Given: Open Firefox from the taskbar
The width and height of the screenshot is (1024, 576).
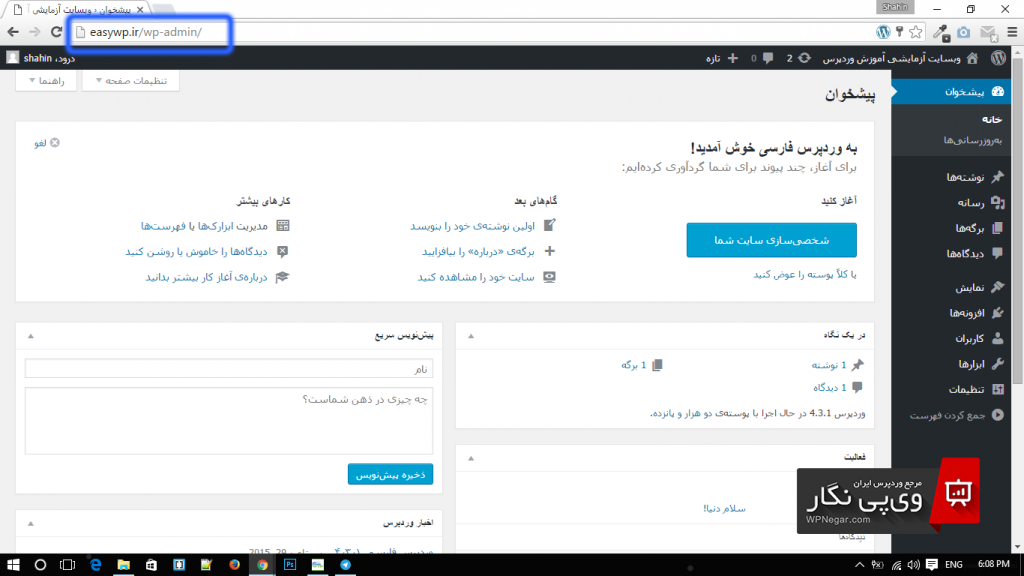Looking at the screenshot, I should pos(234,565).
